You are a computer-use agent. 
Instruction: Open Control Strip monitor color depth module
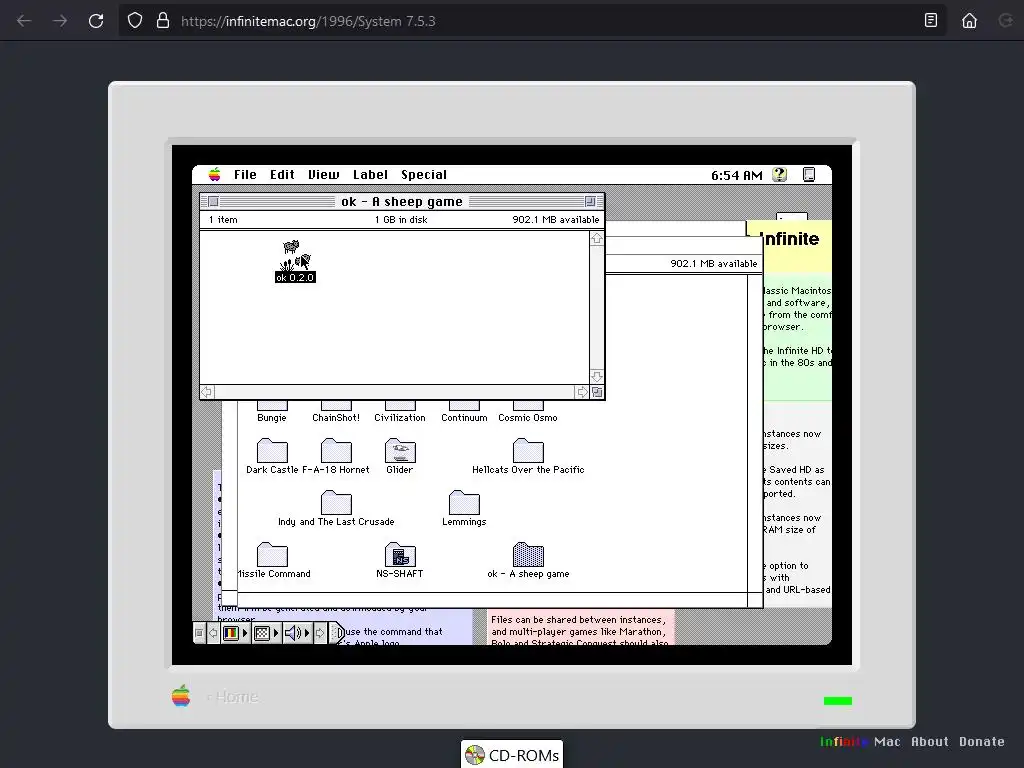pos(235,633)
